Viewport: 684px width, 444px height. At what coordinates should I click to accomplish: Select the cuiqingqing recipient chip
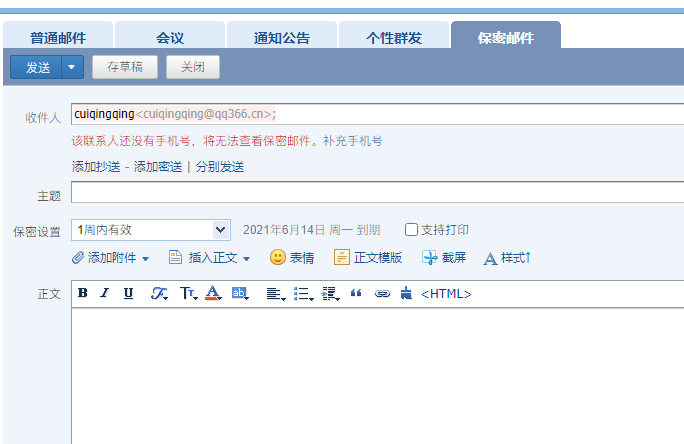(175, 114)
